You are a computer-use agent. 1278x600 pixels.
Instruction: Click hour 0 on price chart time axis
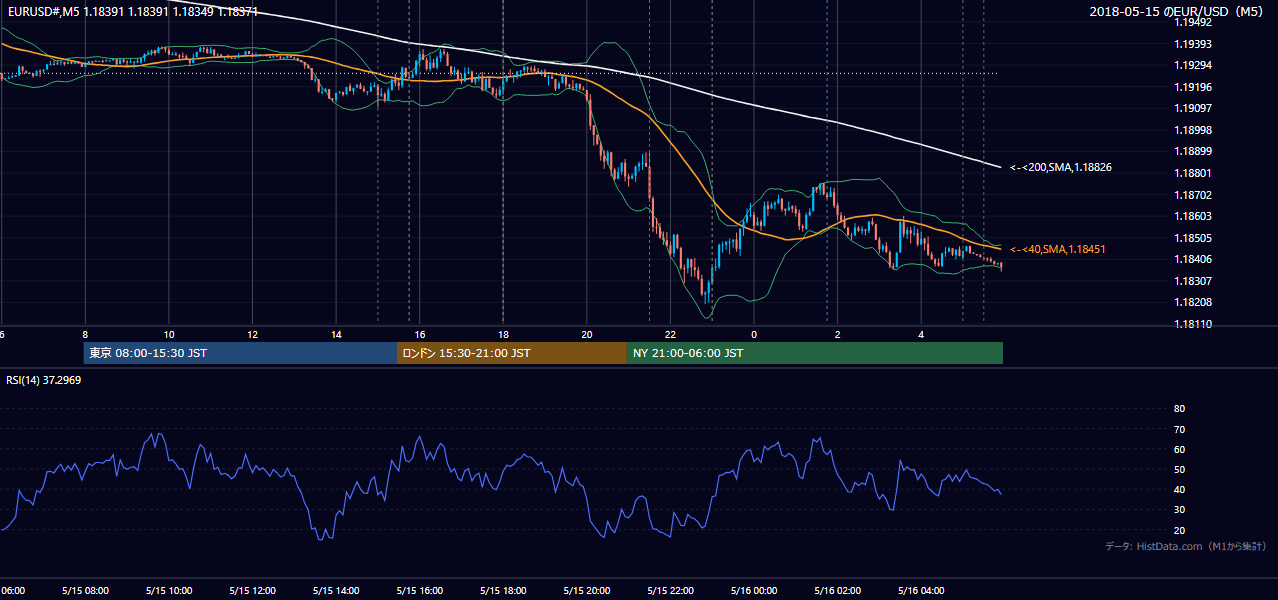pyautogui.click(x=754, y=334)
